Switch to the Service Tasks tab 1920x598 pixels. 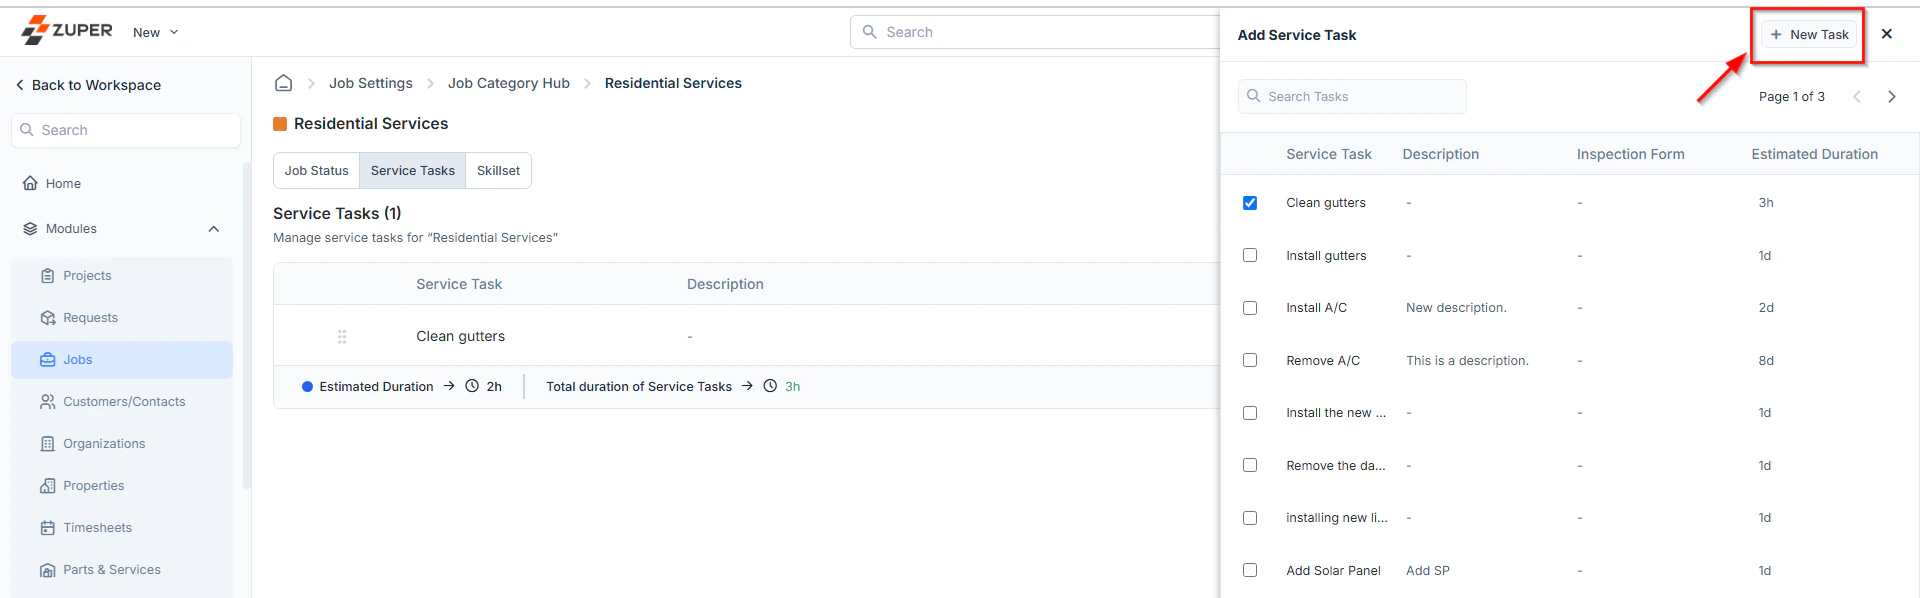tap(413, 171)
